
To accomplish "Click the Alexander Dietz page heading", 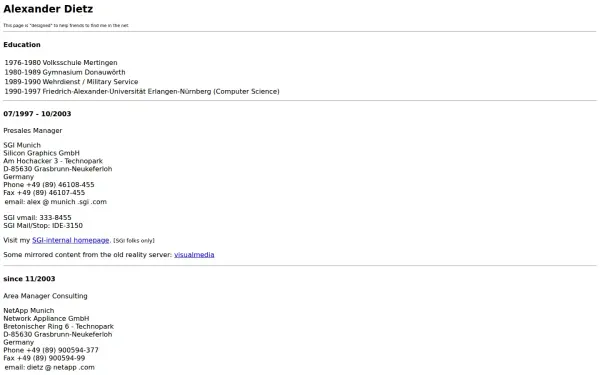I will tap(48, 9).
